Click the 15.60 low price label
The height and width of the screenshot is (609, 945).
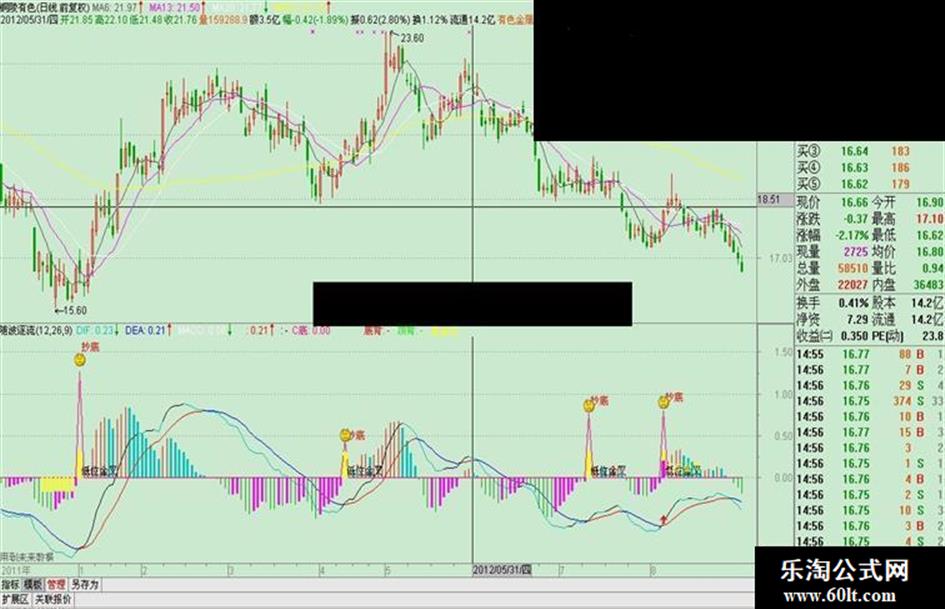coord(75,311)
